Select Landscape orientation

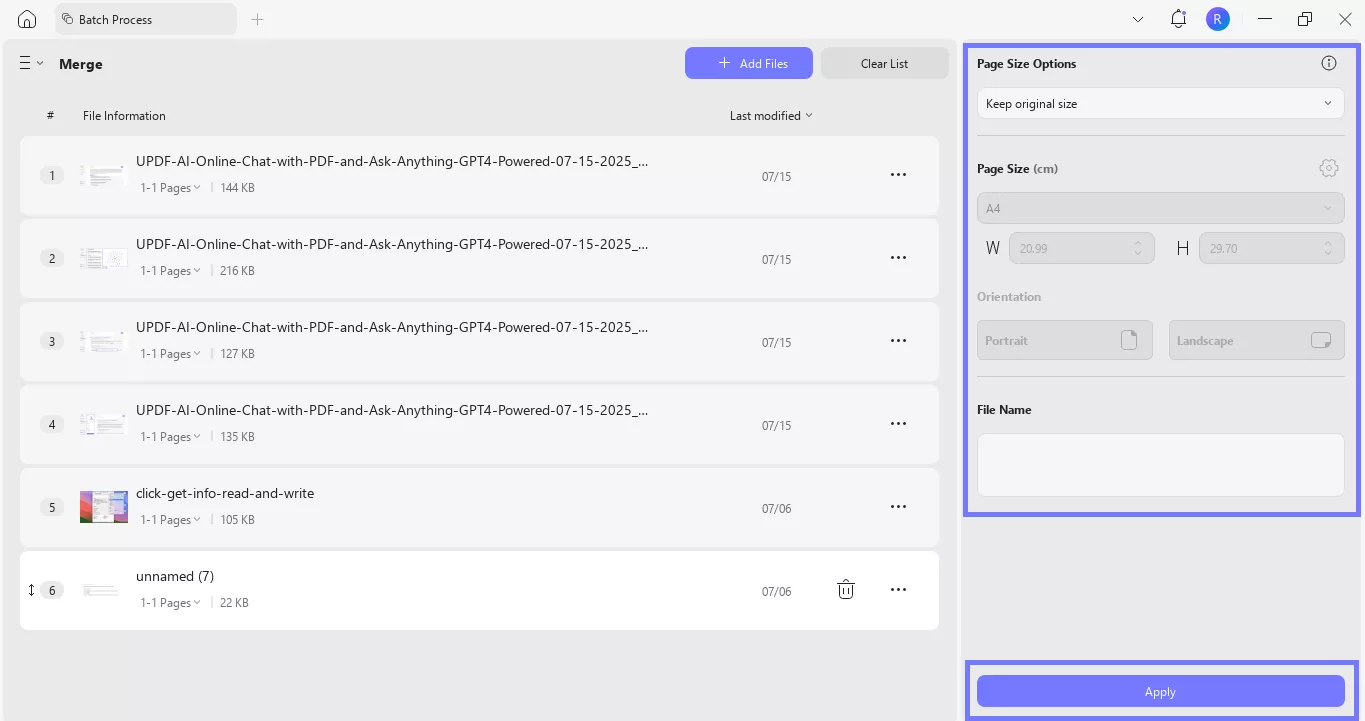click(1256, 339)
